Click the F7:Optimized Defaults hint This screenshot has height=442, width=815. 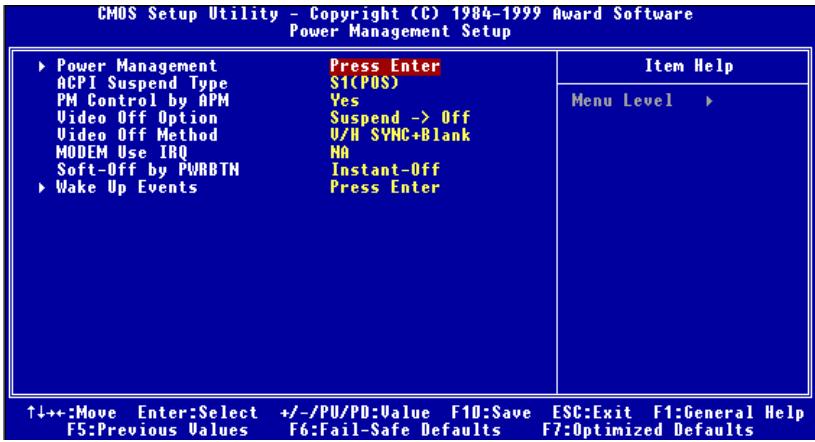tap(648, 430)
